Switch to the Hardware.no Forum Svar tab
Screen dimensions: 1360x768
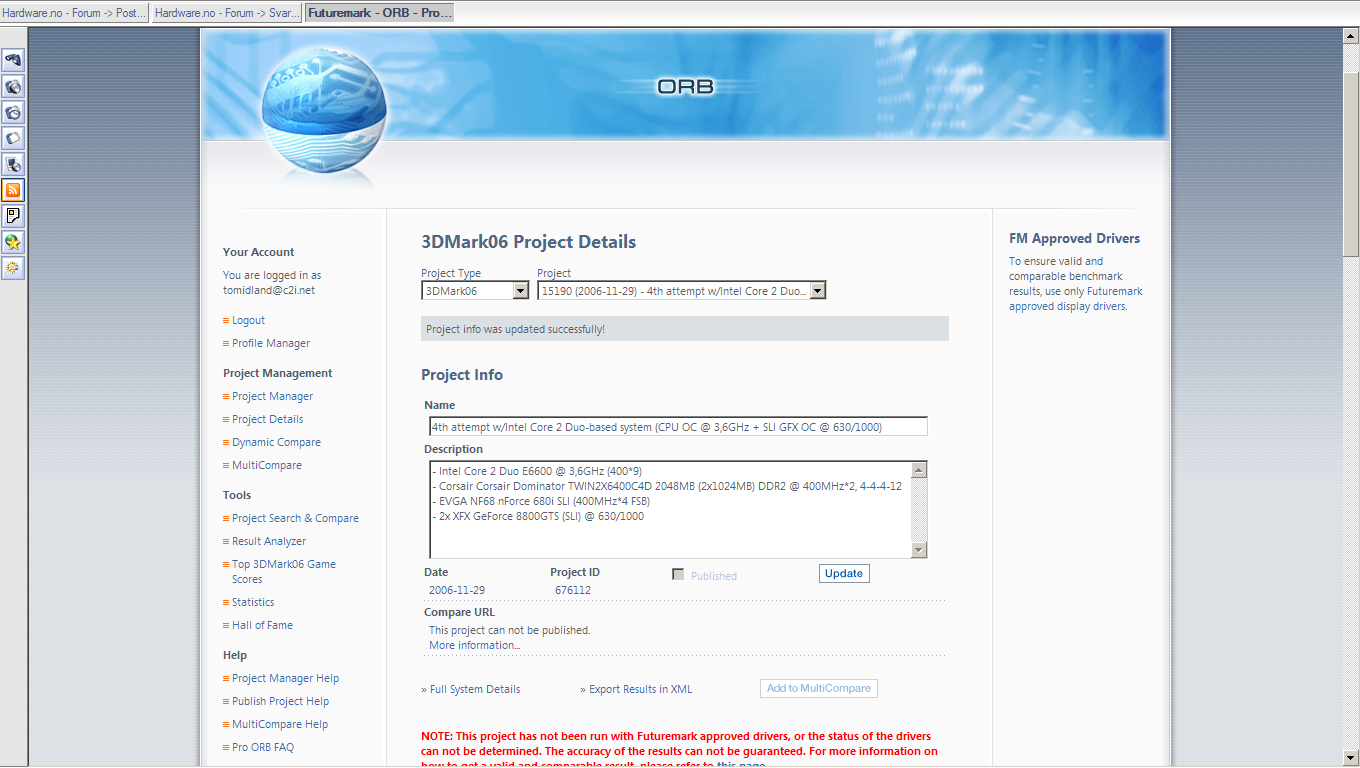pyautogui.click(x=227, y=13)
